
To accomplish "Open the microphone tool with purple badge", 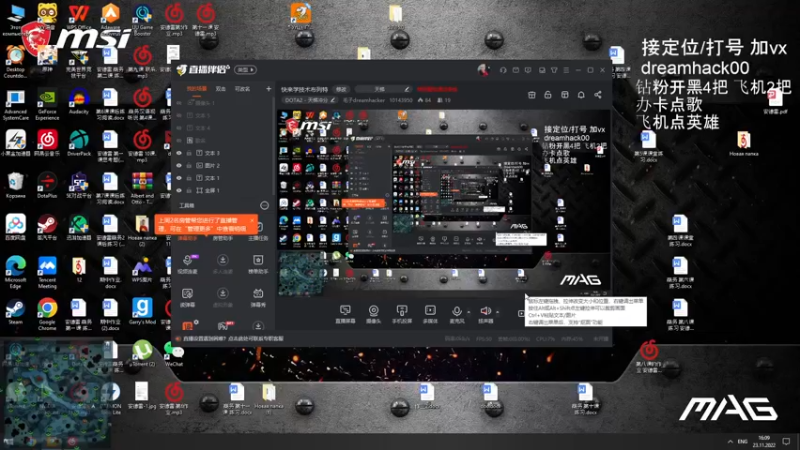I will coord(187,264).
